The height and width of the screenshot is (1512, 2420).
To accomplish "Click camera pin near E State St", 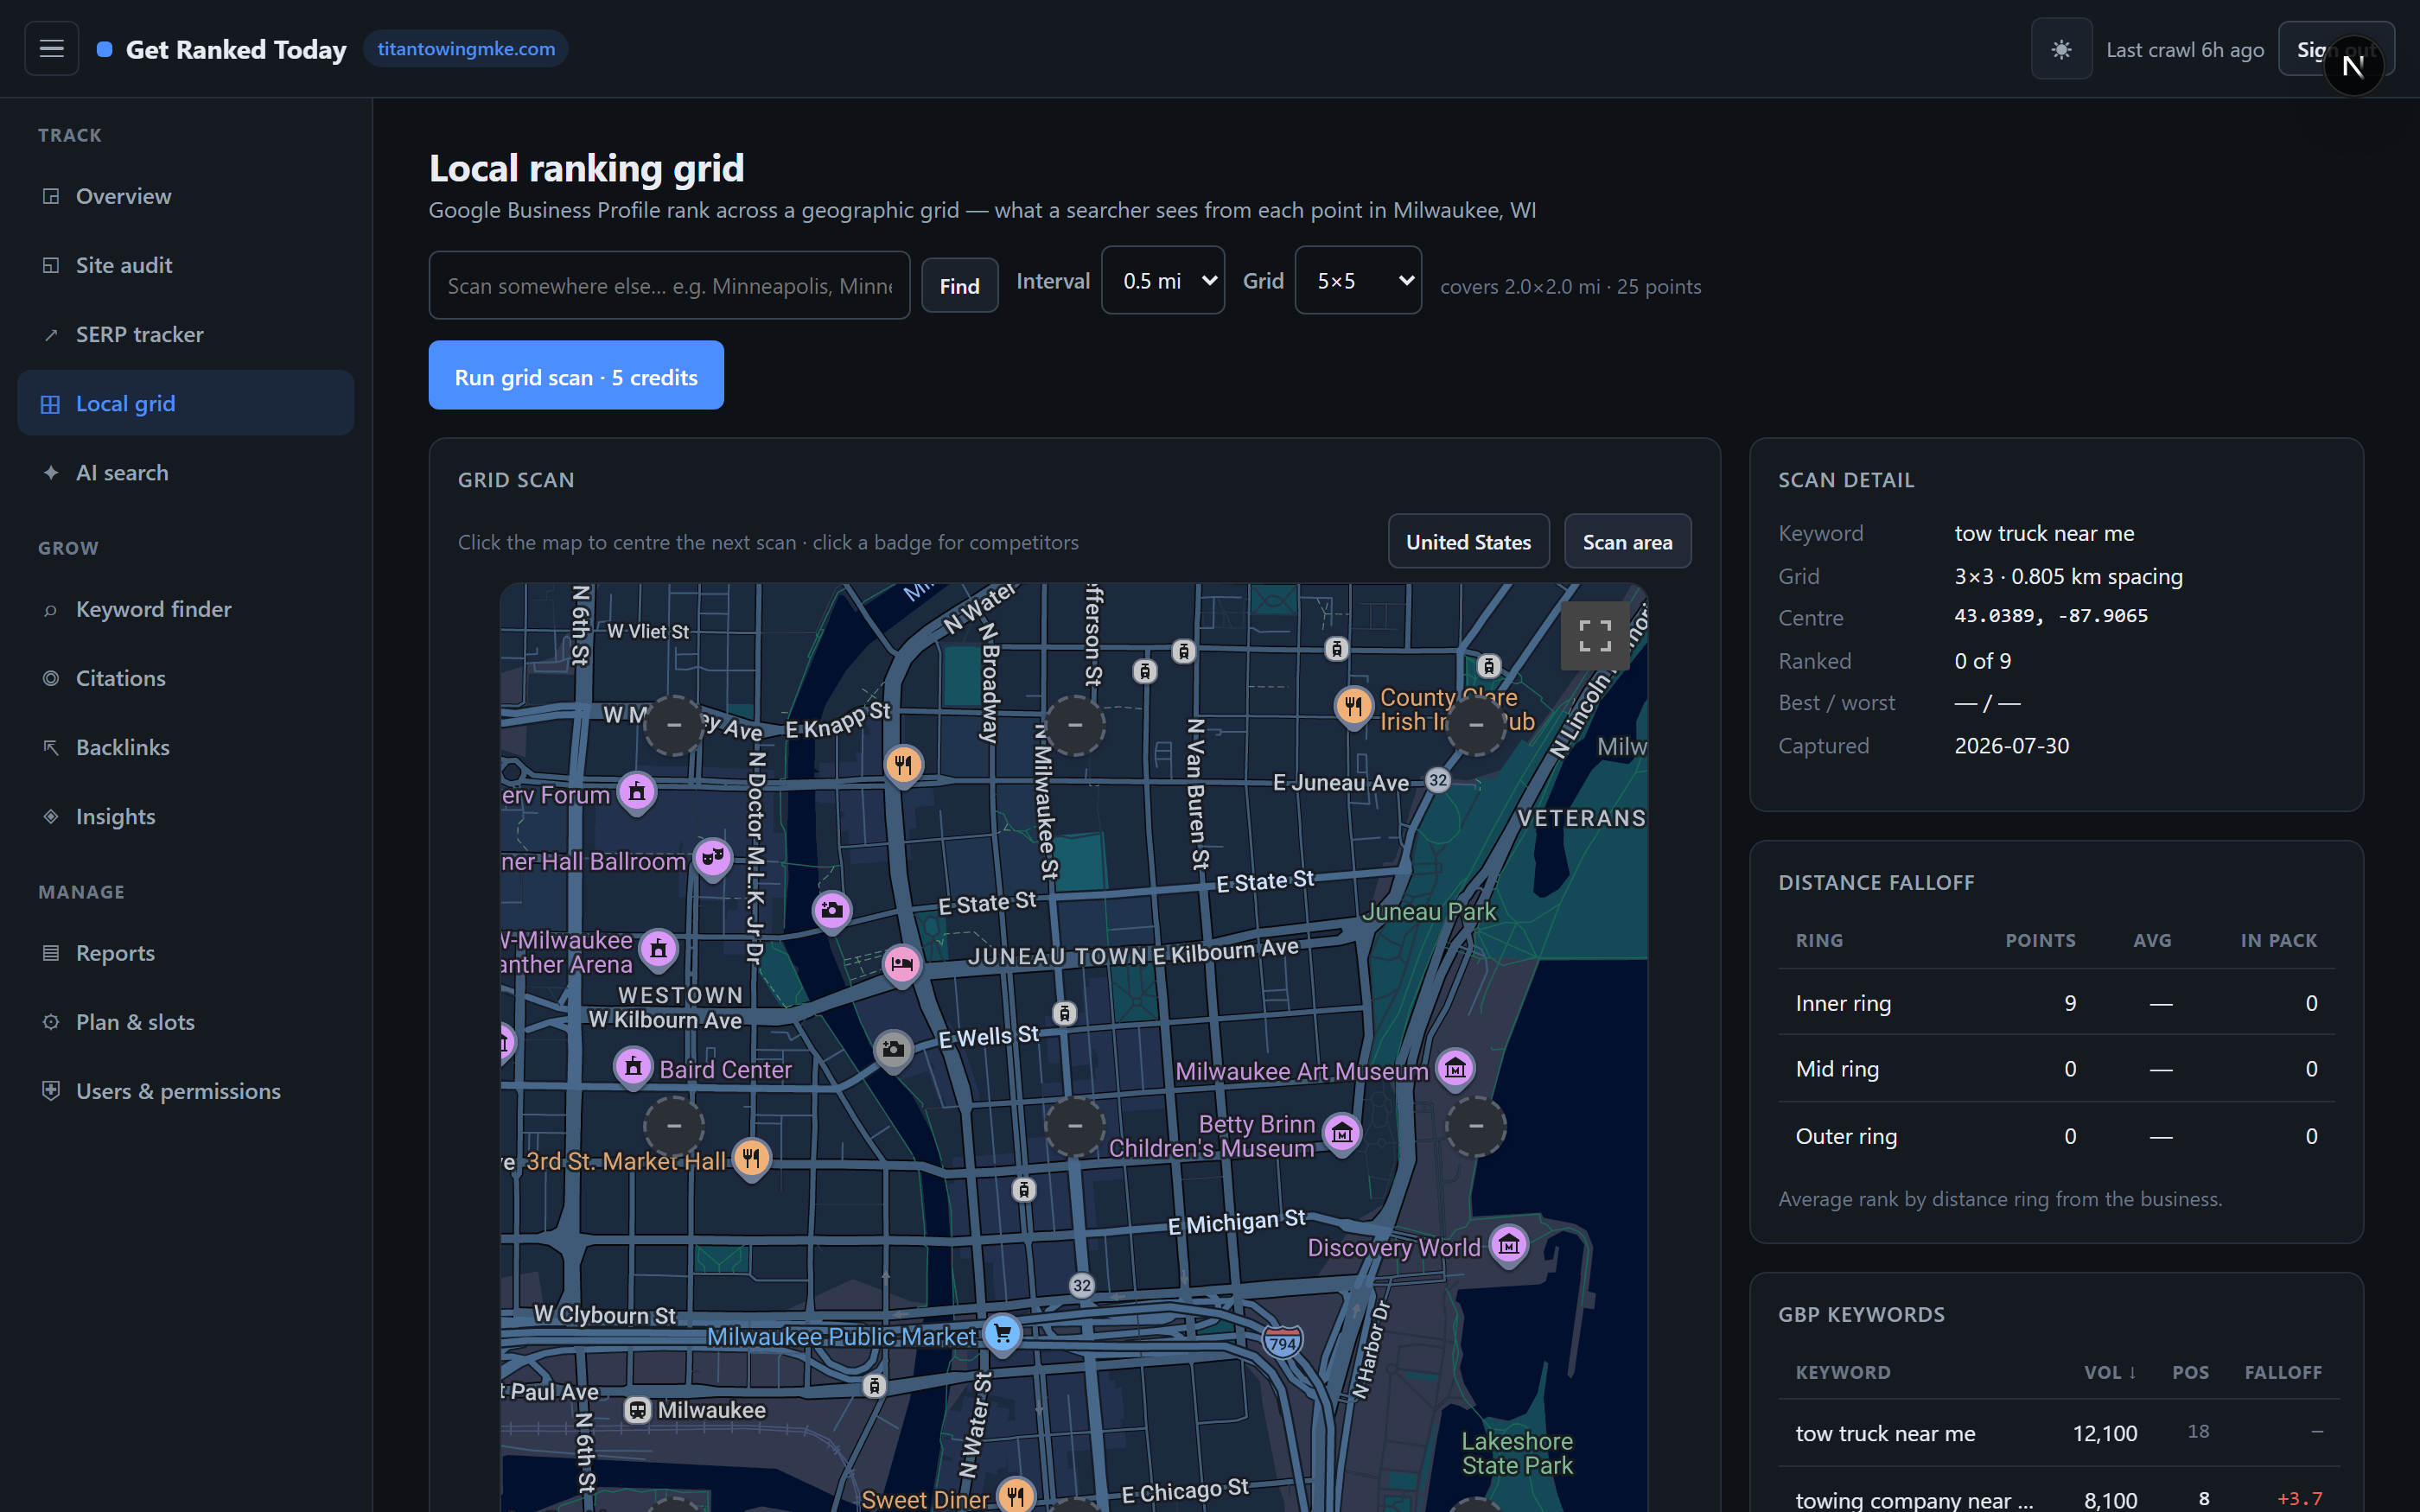I will pyautogui.click(x=832, y=911).
